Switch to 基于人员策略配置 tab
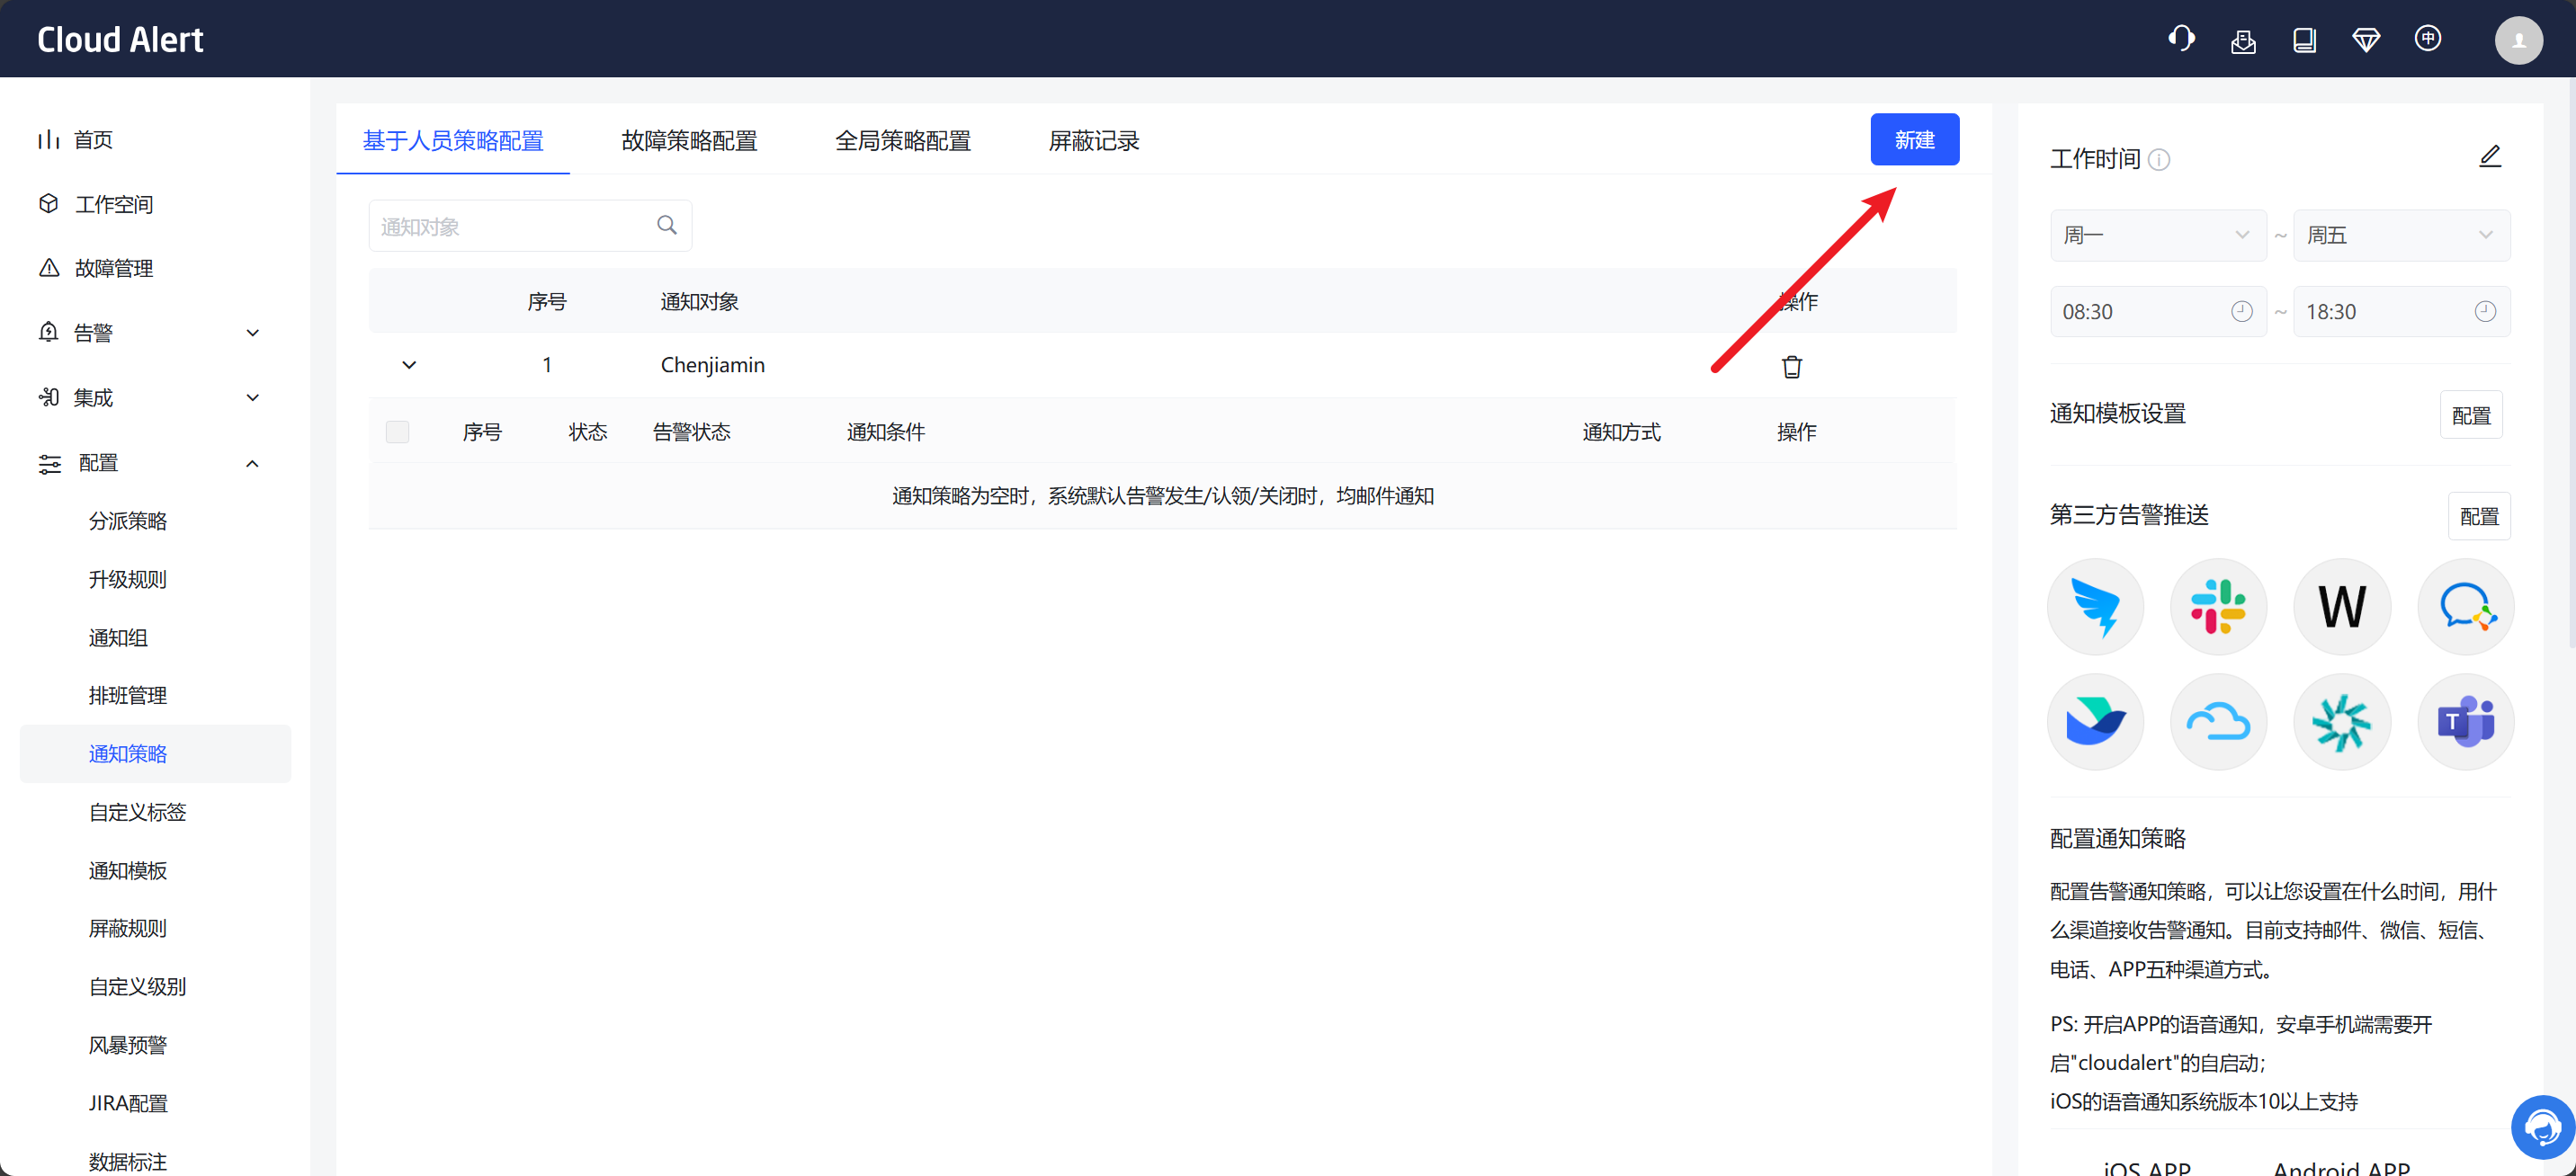2576x1176 pixels. [453, 141]
